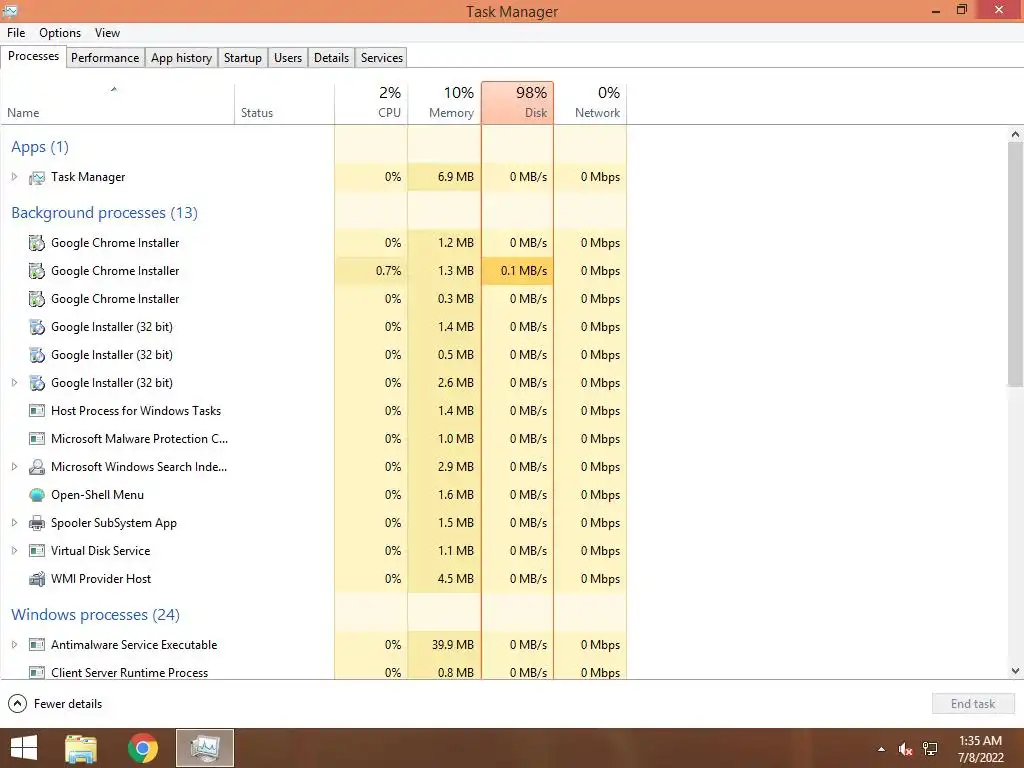Screen dimensions: 1024x768
Task: Click the vertical scrollbar thumb
Action: click(1015, 264)
